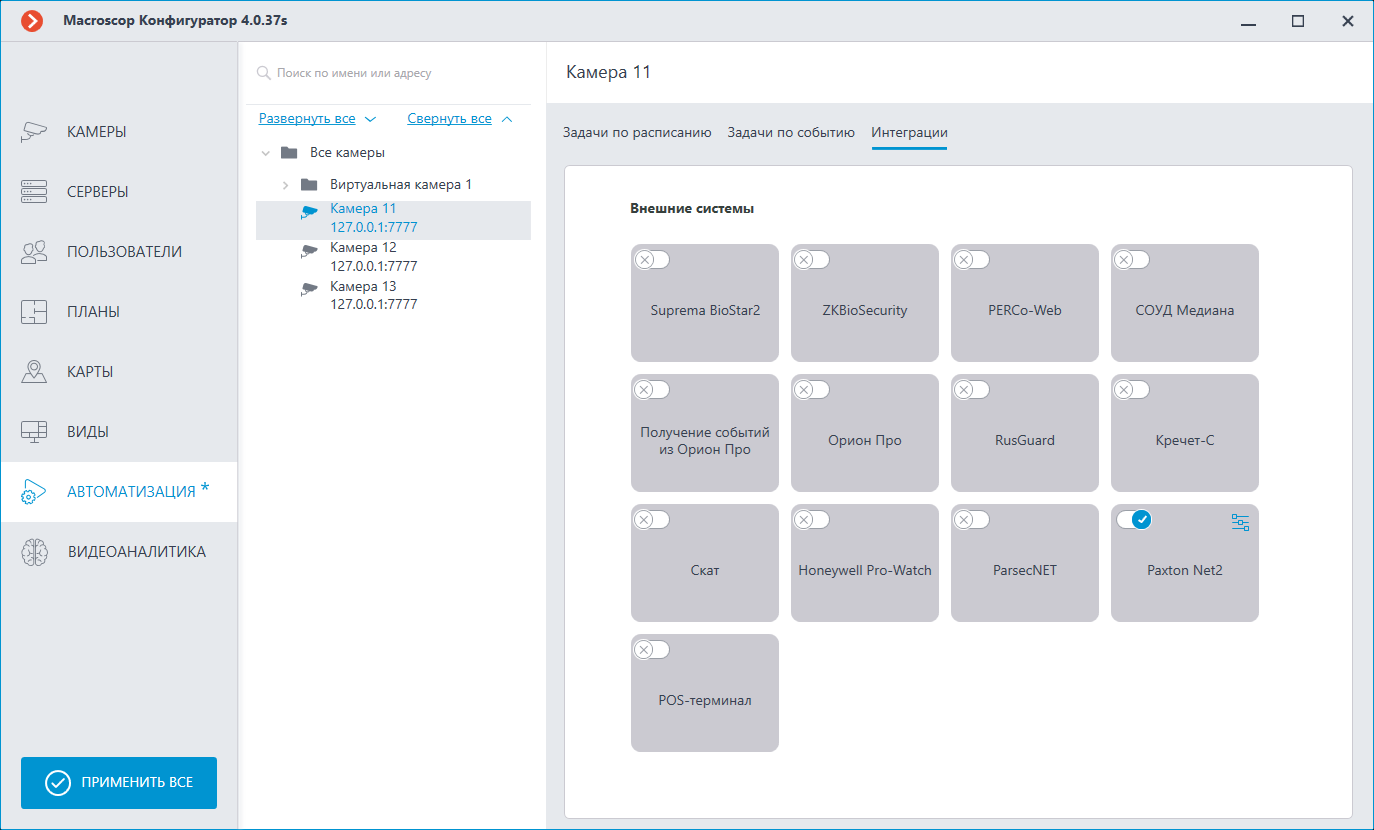1374x830 pixels.
Task: Disable the Paxton Net2 toggle
Action: point(1134,520)
